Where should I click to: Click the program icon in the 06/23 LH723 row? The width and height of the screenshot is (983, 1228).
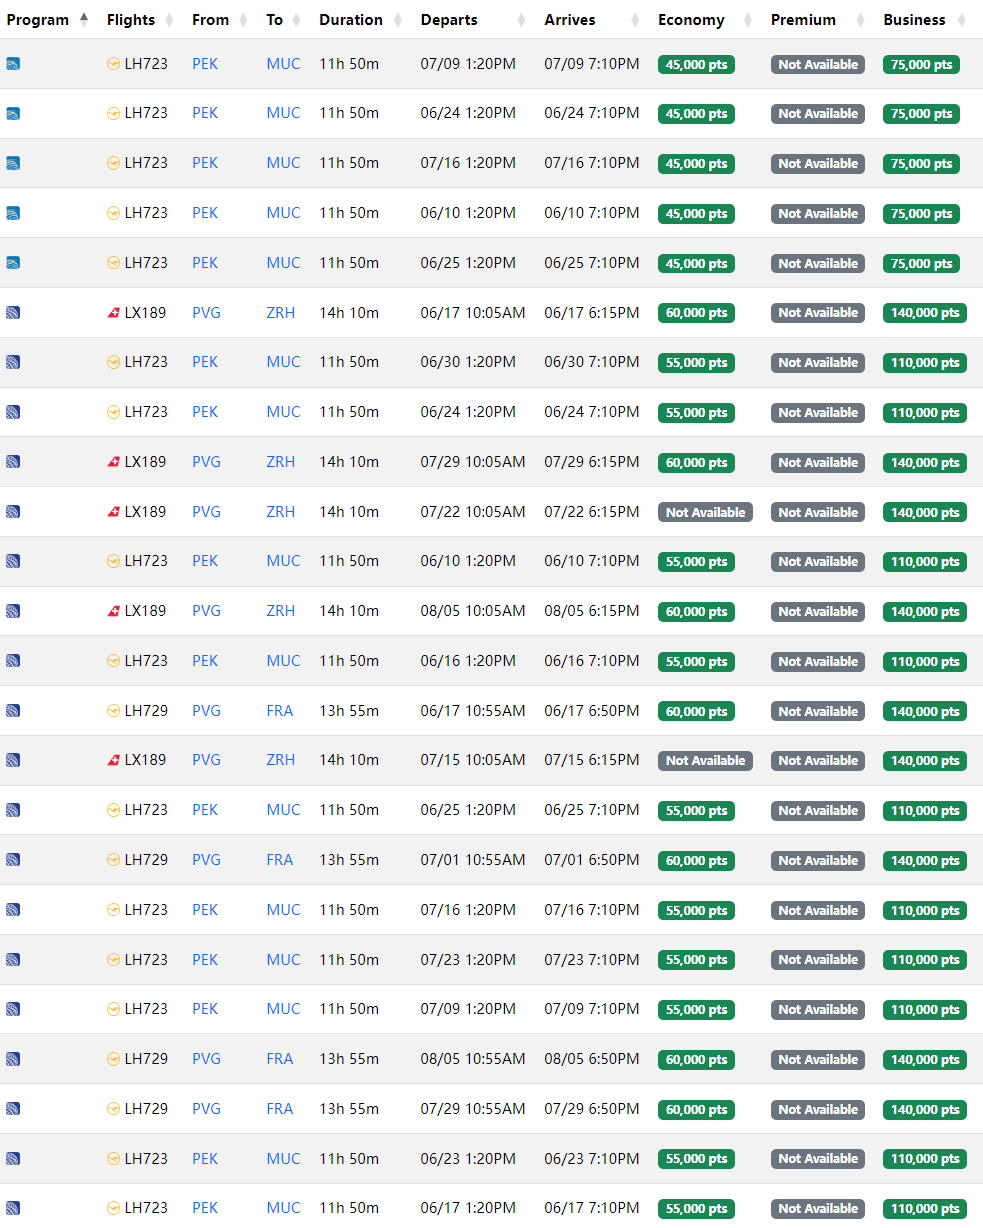tap(13, 1159)
